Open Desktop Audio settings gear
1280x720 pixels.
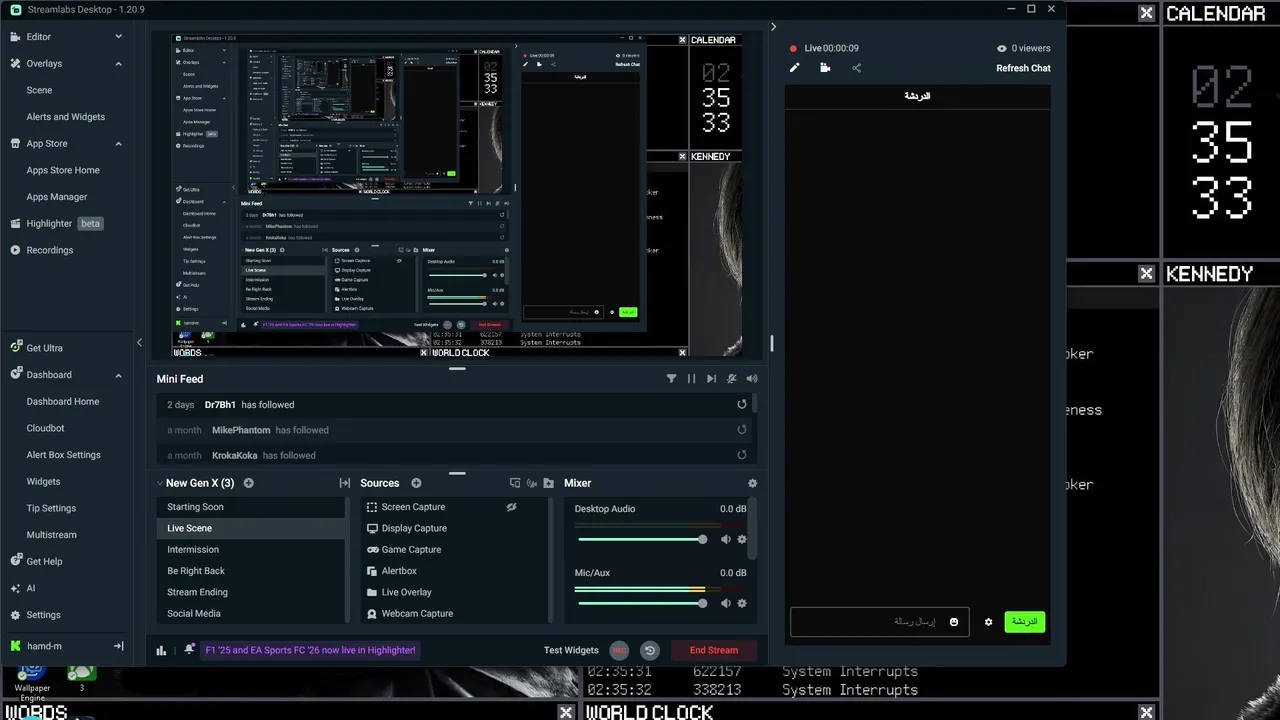[742, 539]
